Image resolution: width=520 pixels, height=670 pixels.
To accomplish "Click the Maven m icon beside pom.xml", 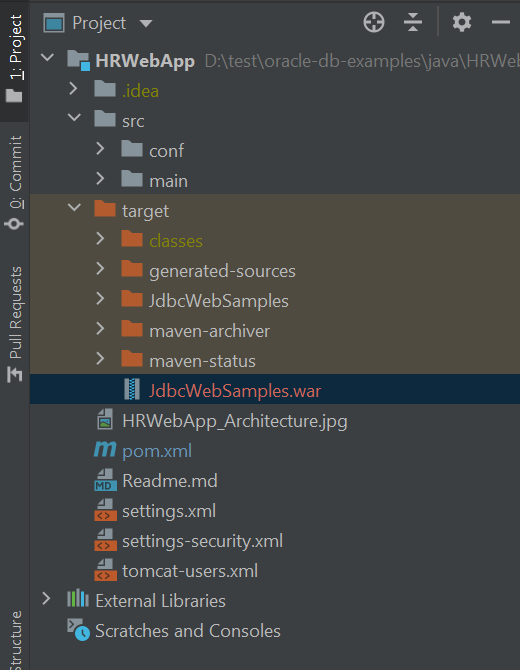I will coord(105,450).
